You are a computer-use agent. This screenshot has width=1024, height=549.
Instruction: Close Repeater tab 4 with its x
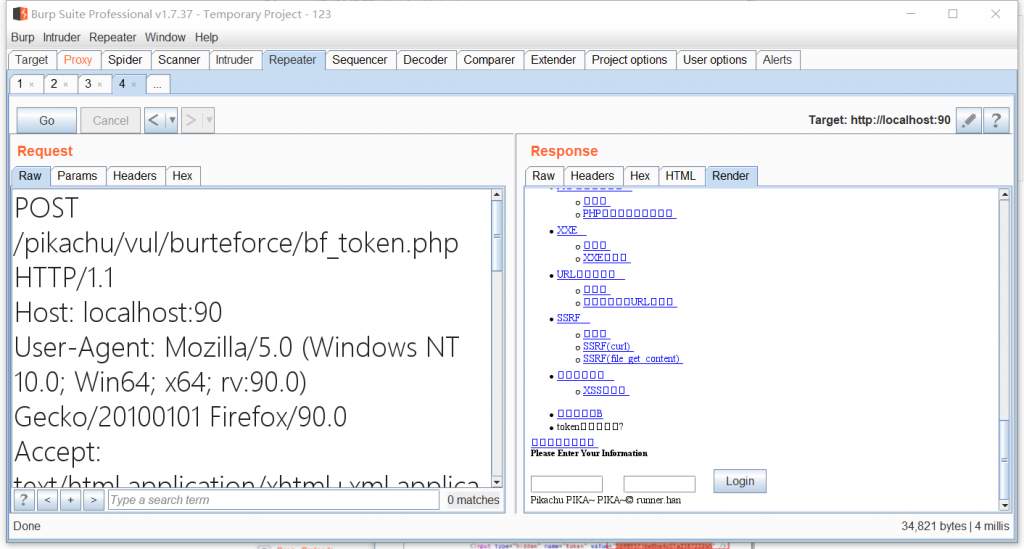coord(134,85)
